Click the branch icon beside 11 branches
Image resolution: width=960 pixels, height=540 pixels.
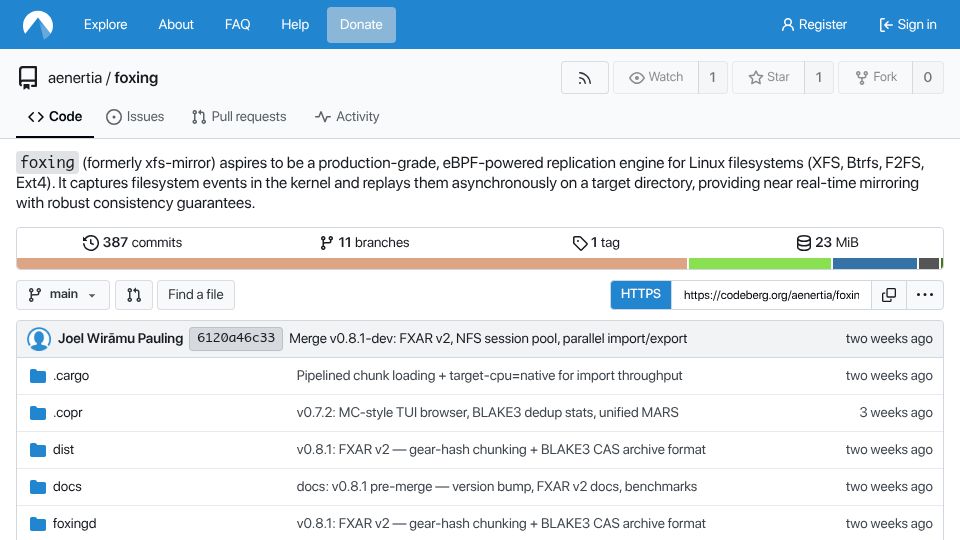[x=326, y=243]
